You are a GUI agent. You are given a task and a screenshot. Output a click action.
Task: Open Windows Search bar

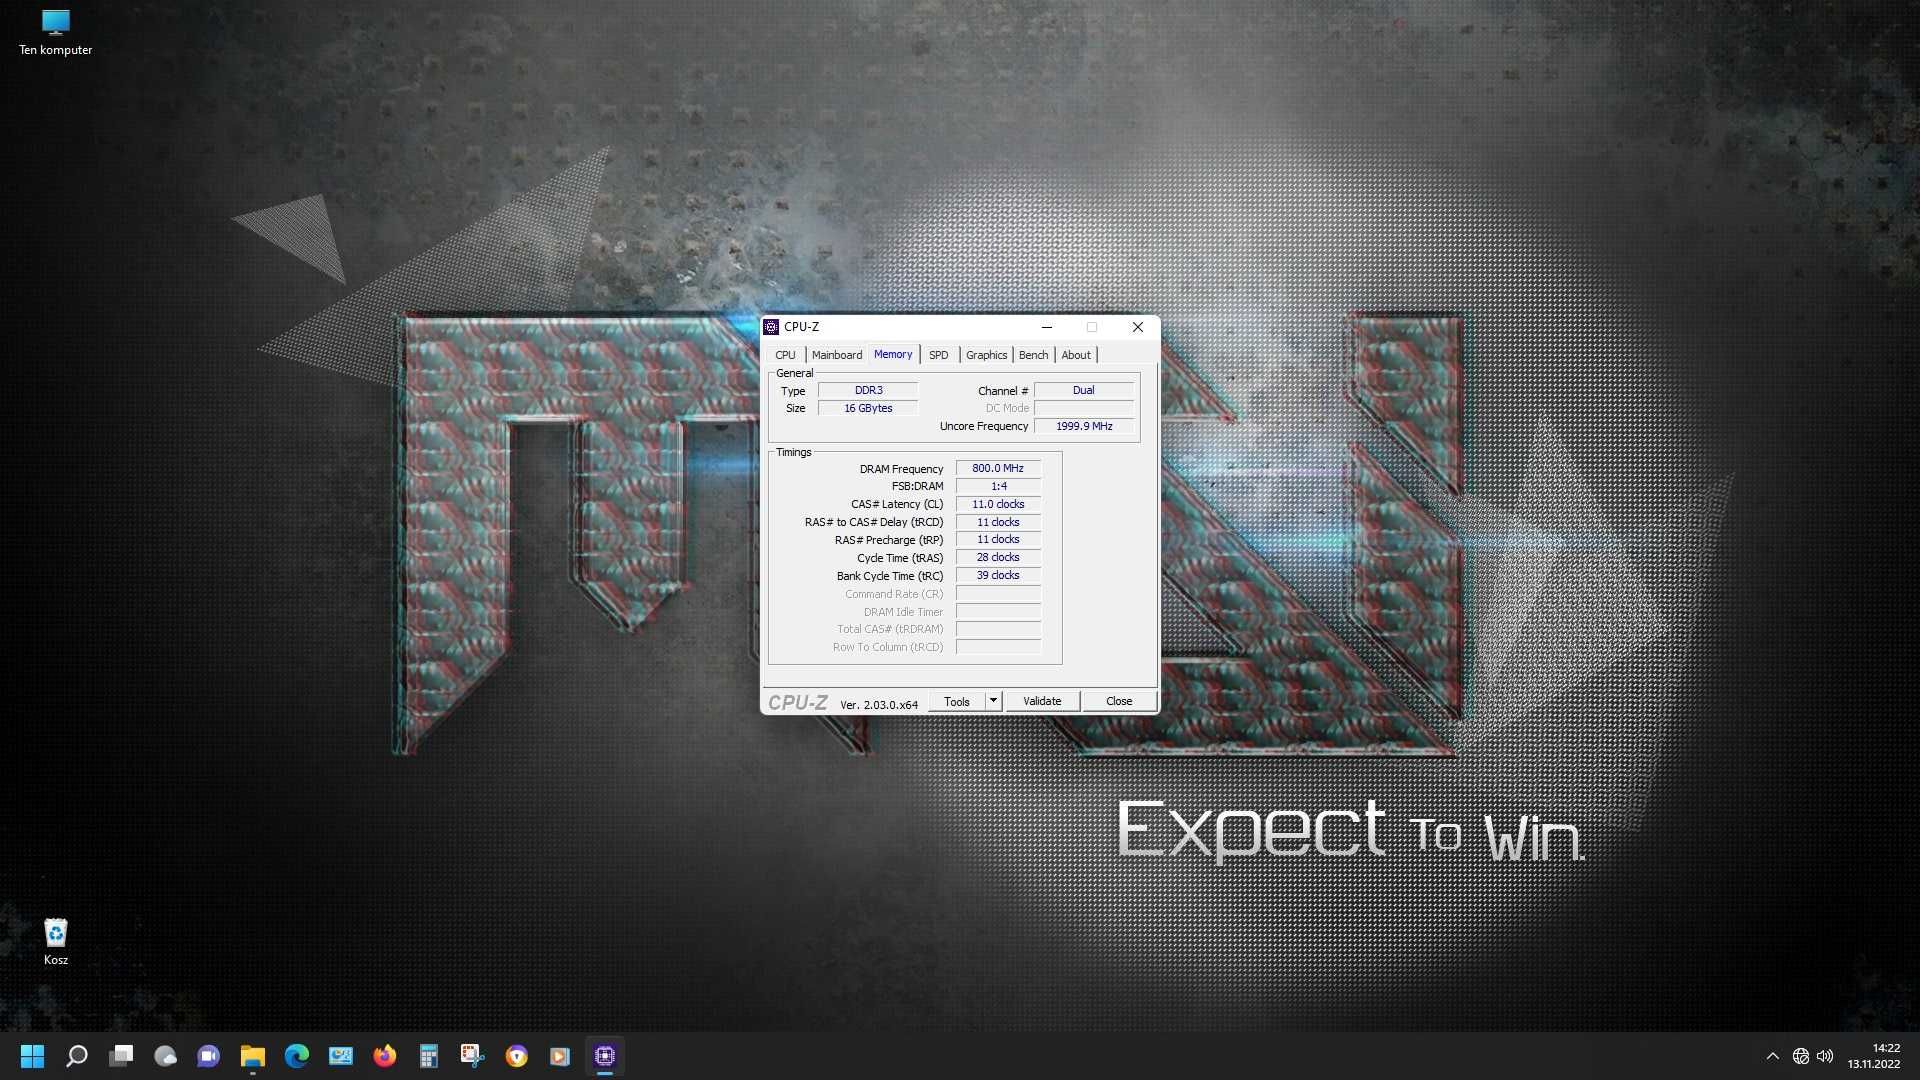(x=76, y=1055)
